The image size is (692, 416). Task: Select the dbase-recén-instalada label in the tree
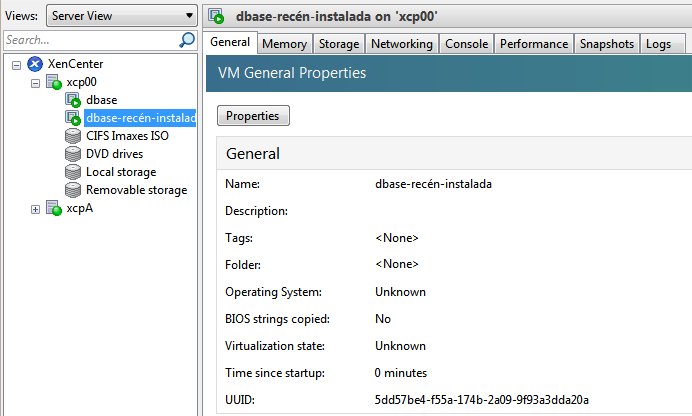point(140,118)
